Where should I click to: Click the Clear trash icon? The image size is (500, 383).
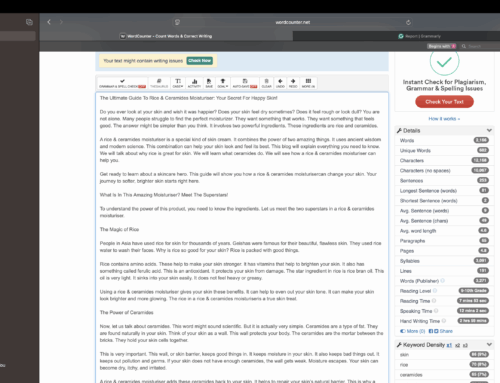tap(266, 83)
